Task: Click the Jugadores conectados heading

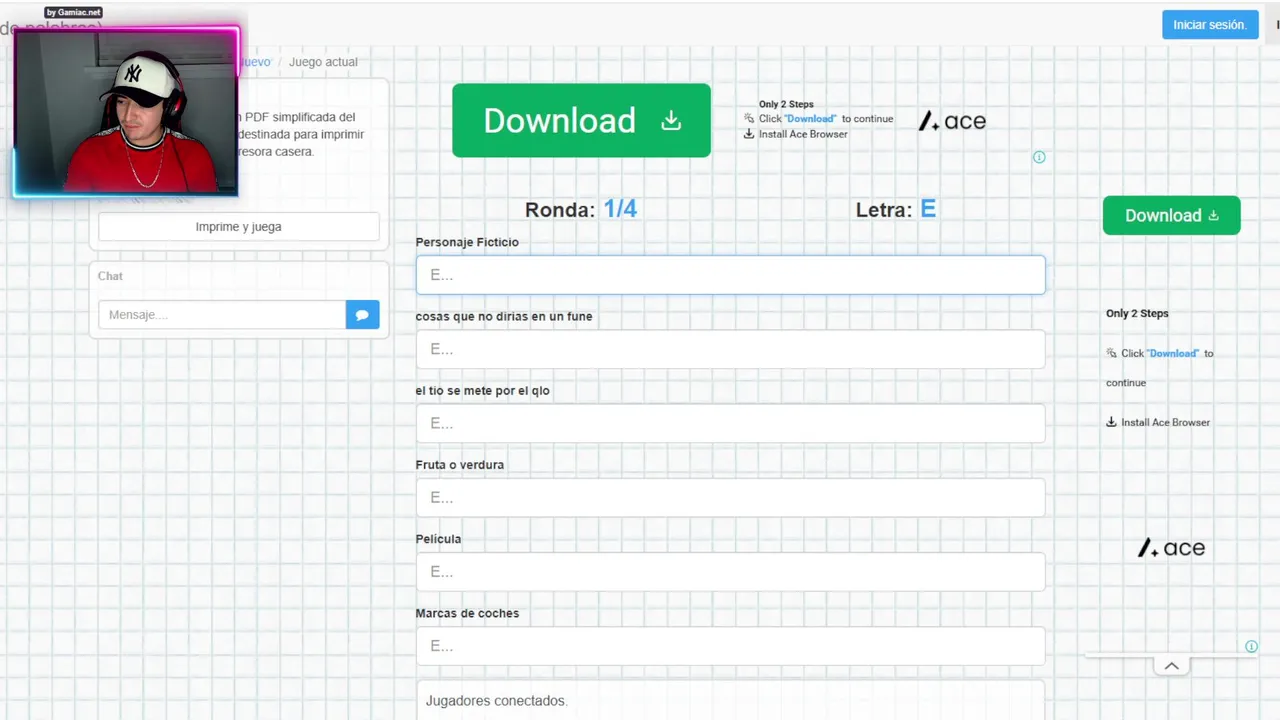Action: pyautogui.click(x=496, y=701)
